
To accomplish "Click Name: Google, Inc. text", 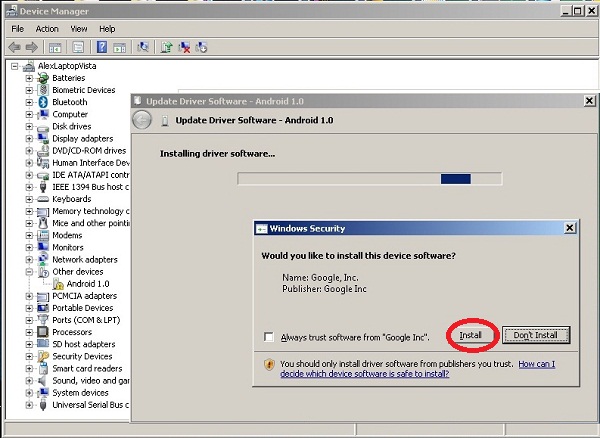I will coord(320,278).
